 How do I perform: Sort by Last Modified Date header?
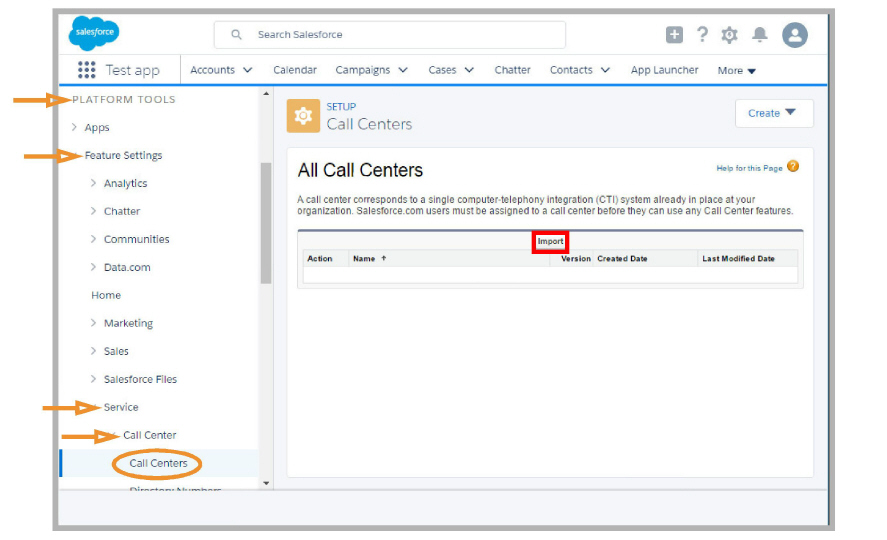738,258
